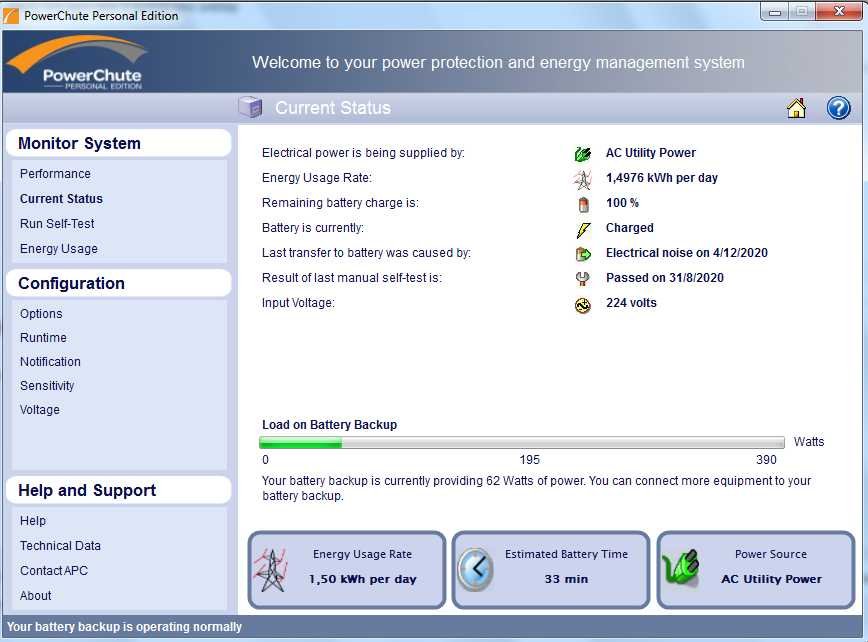The width and height of the screenshot is (868, 642).
Task: Click the '1,4976 kWh per day' value
Action: point(662,178)
